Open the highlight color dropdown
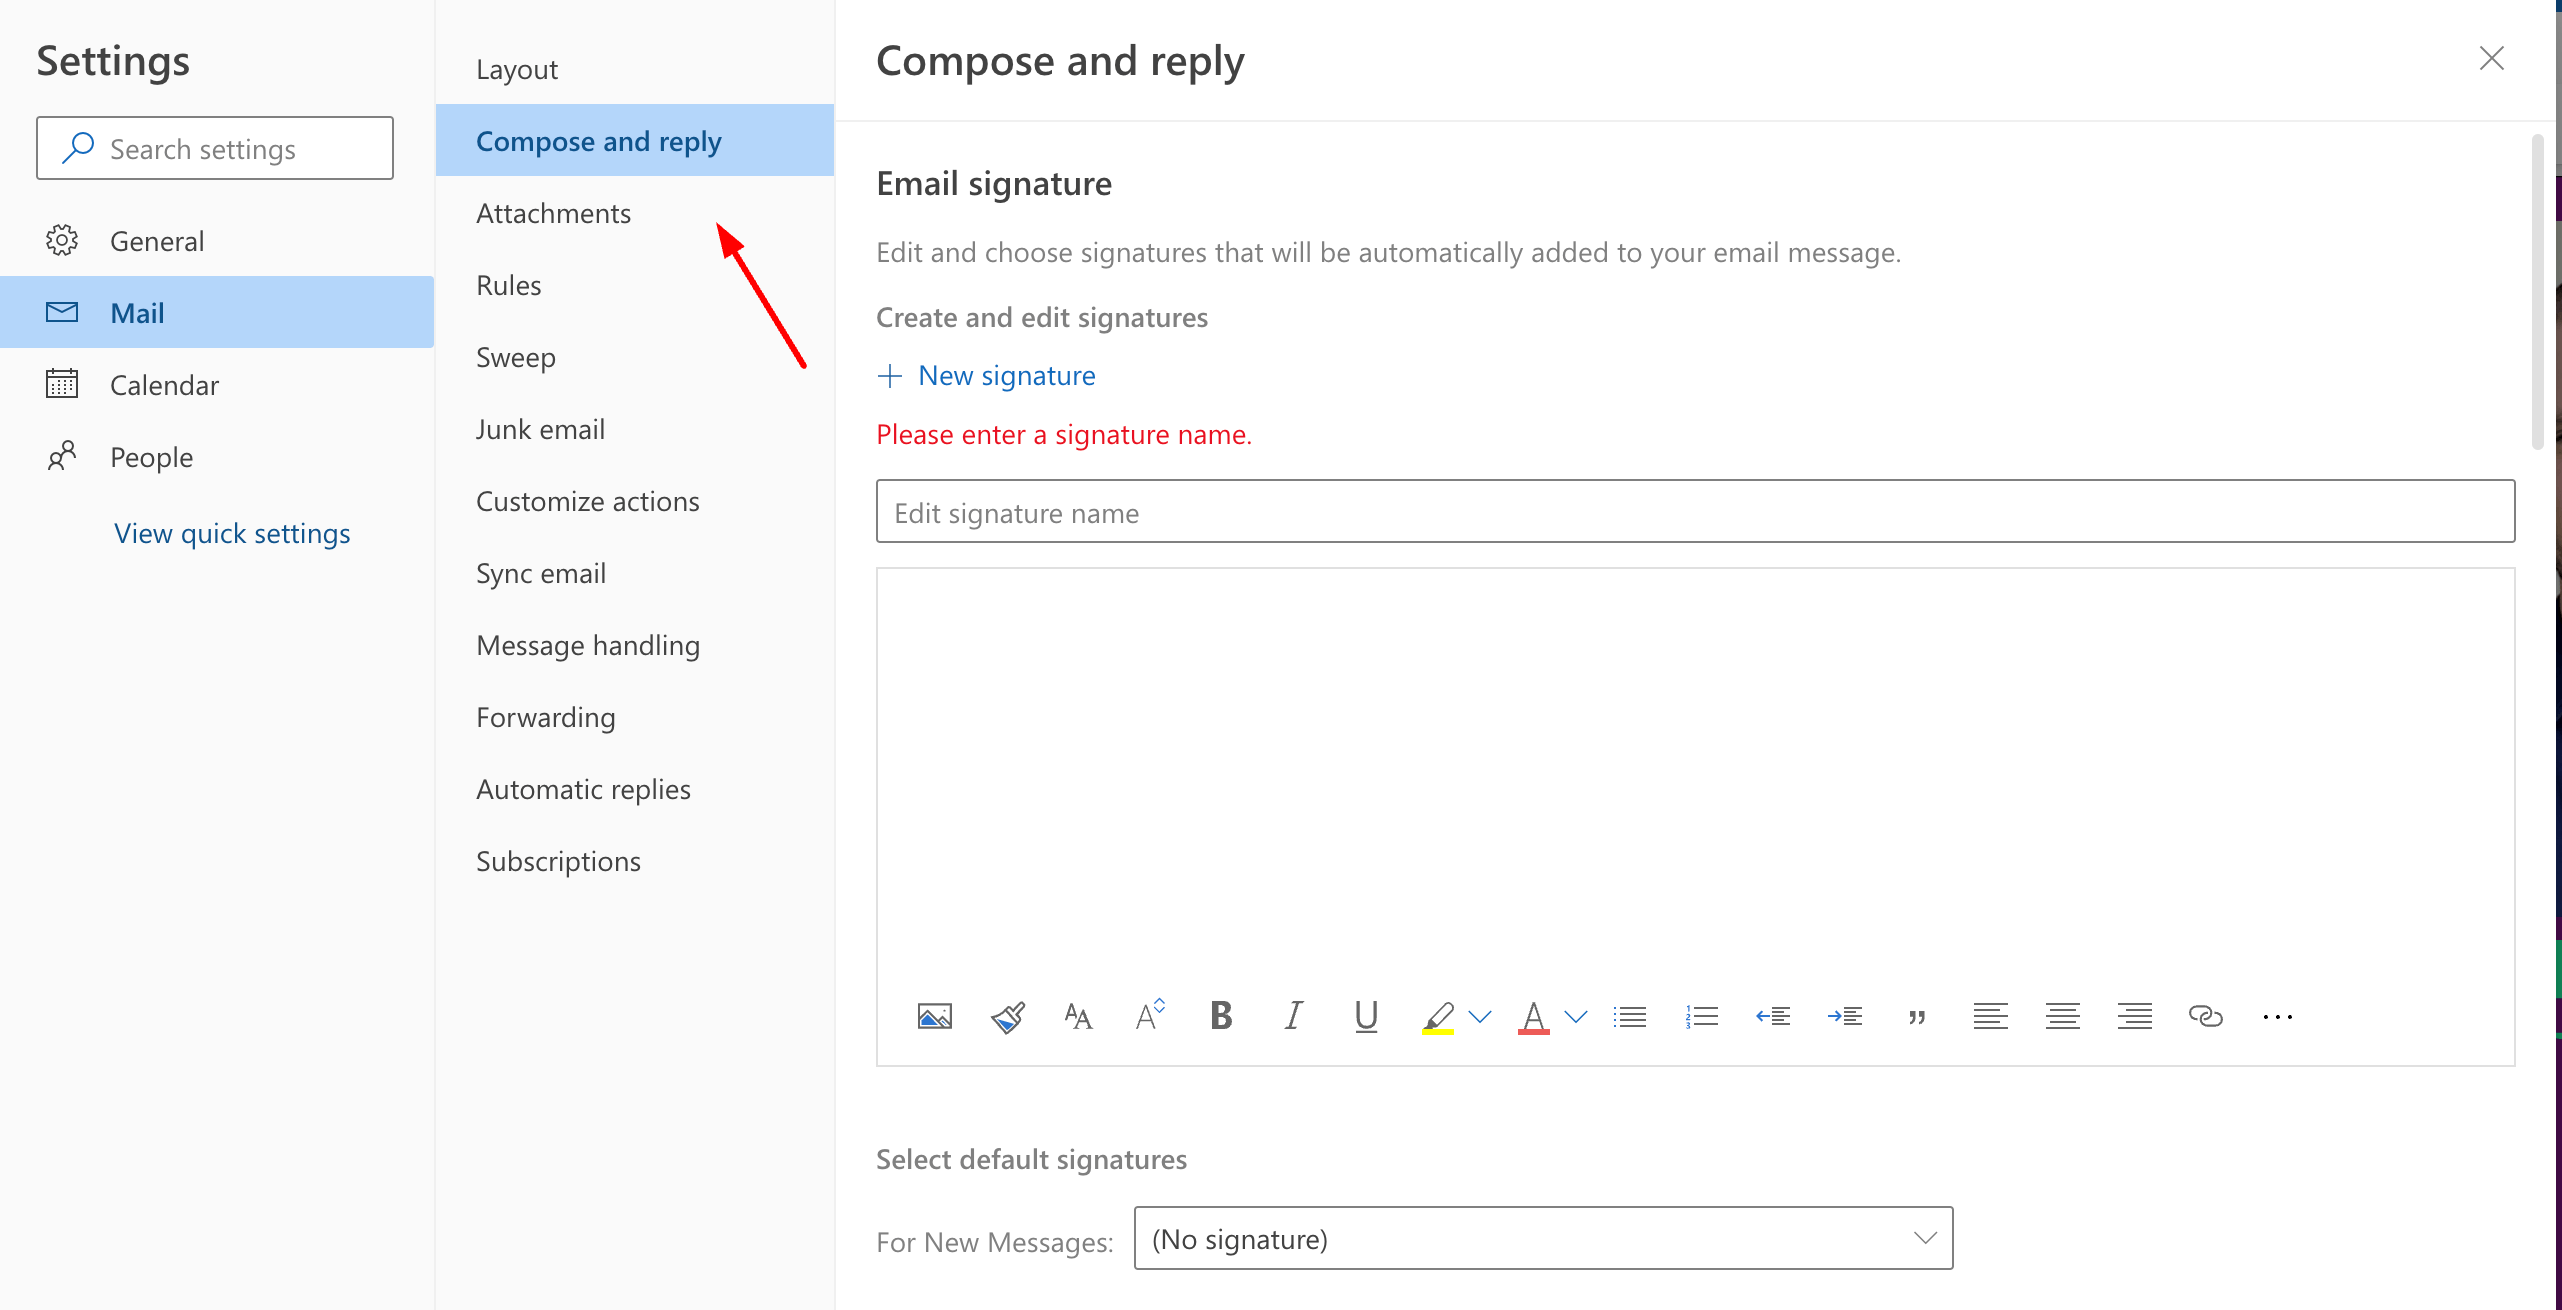 (x=1479, y=1016)
